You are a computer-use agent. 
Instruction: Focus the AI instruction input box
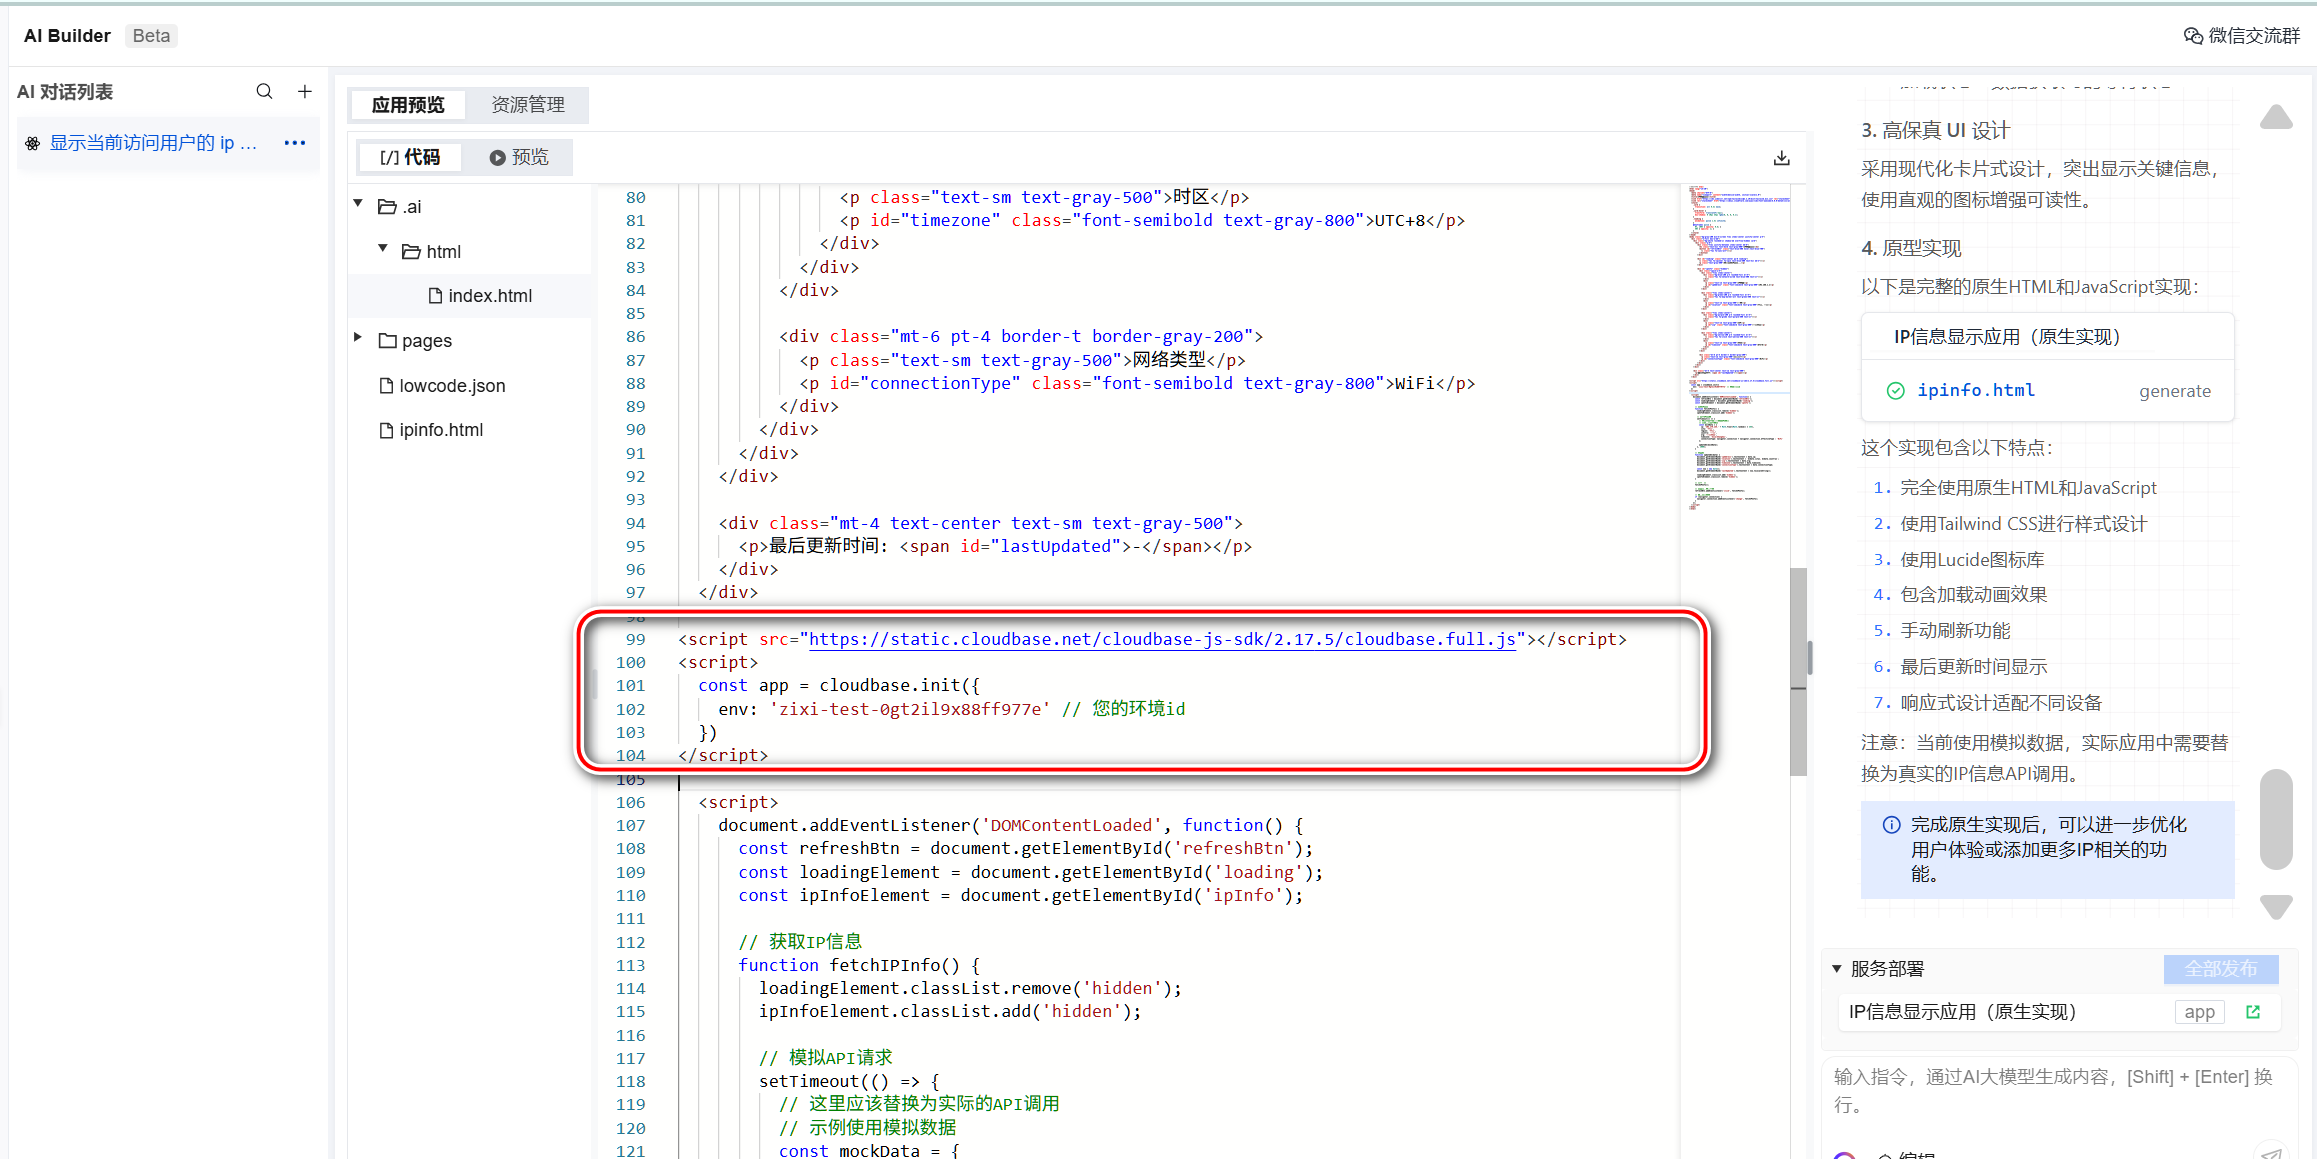pos(2060,1091)
